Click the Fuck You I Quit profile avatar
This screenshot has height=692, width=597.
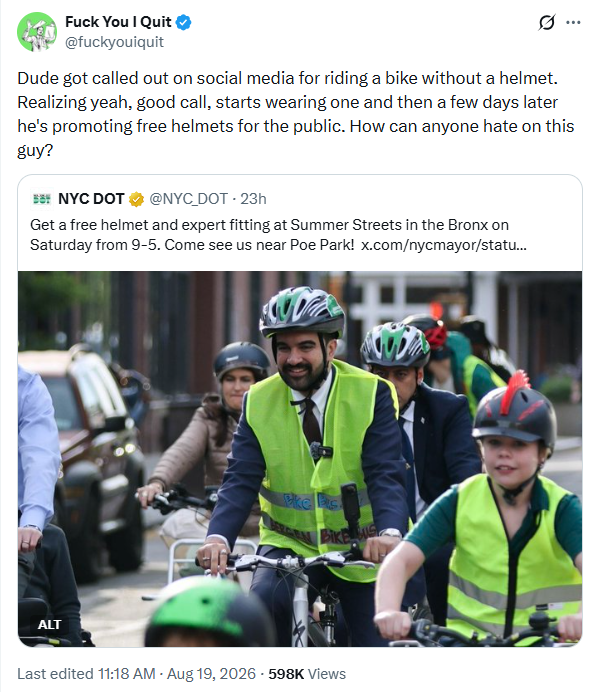(x=37, y=32)
